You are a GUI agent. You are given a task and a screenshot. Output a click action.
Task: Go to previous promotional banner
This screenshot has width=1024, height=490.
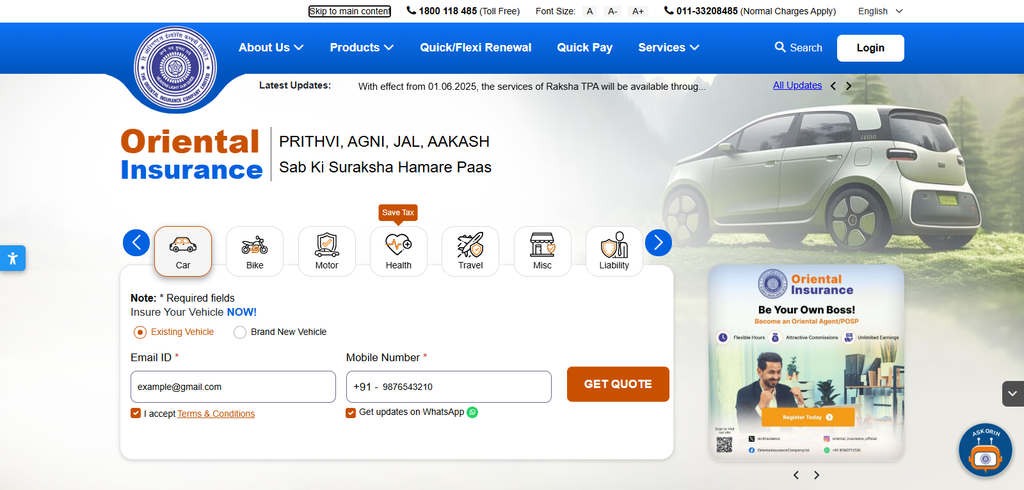point(795,475)
